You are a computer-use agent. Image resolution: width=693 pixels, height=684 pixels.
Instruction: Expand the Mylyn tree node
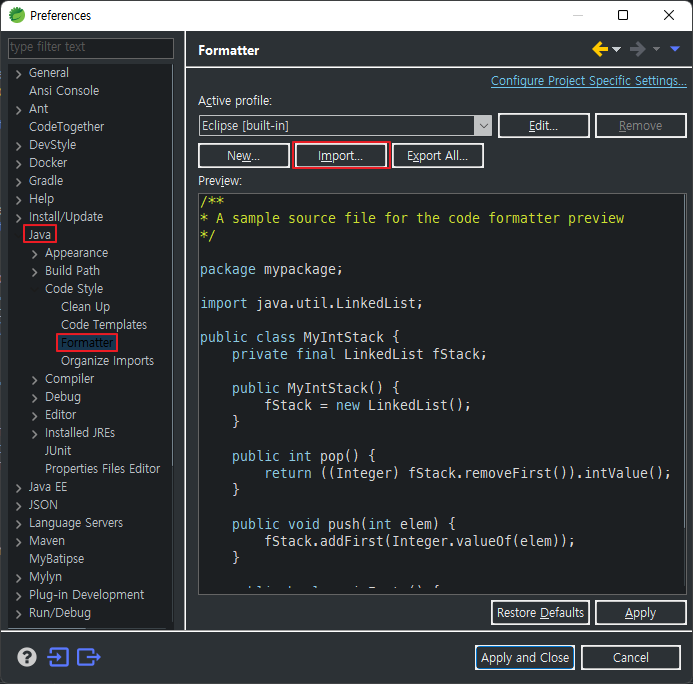coord(19,578)
